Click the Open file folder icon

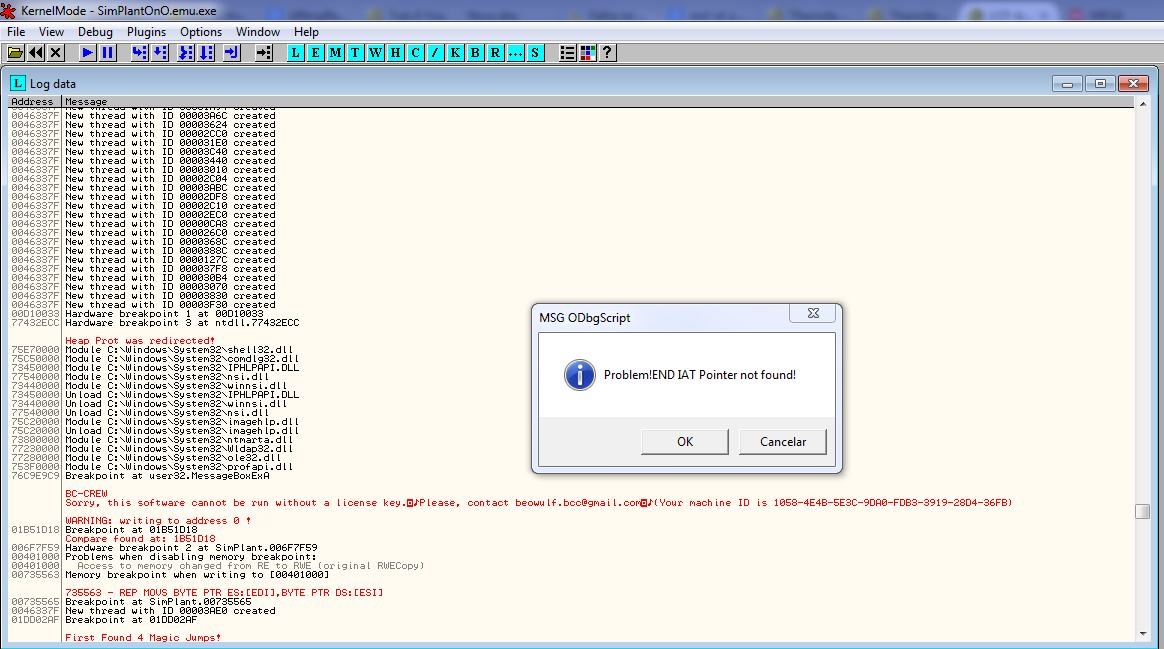click(x=15, y=53)
